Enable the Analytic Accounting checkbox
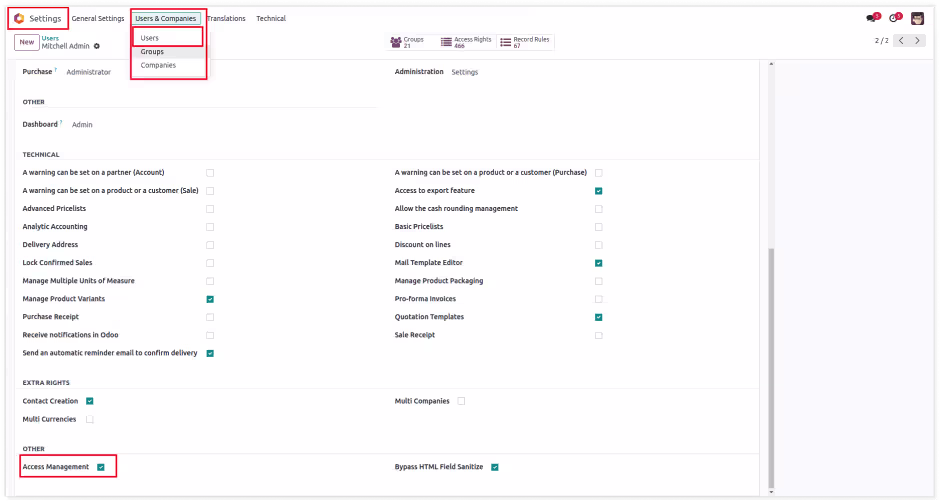 (x=210, y=227)
